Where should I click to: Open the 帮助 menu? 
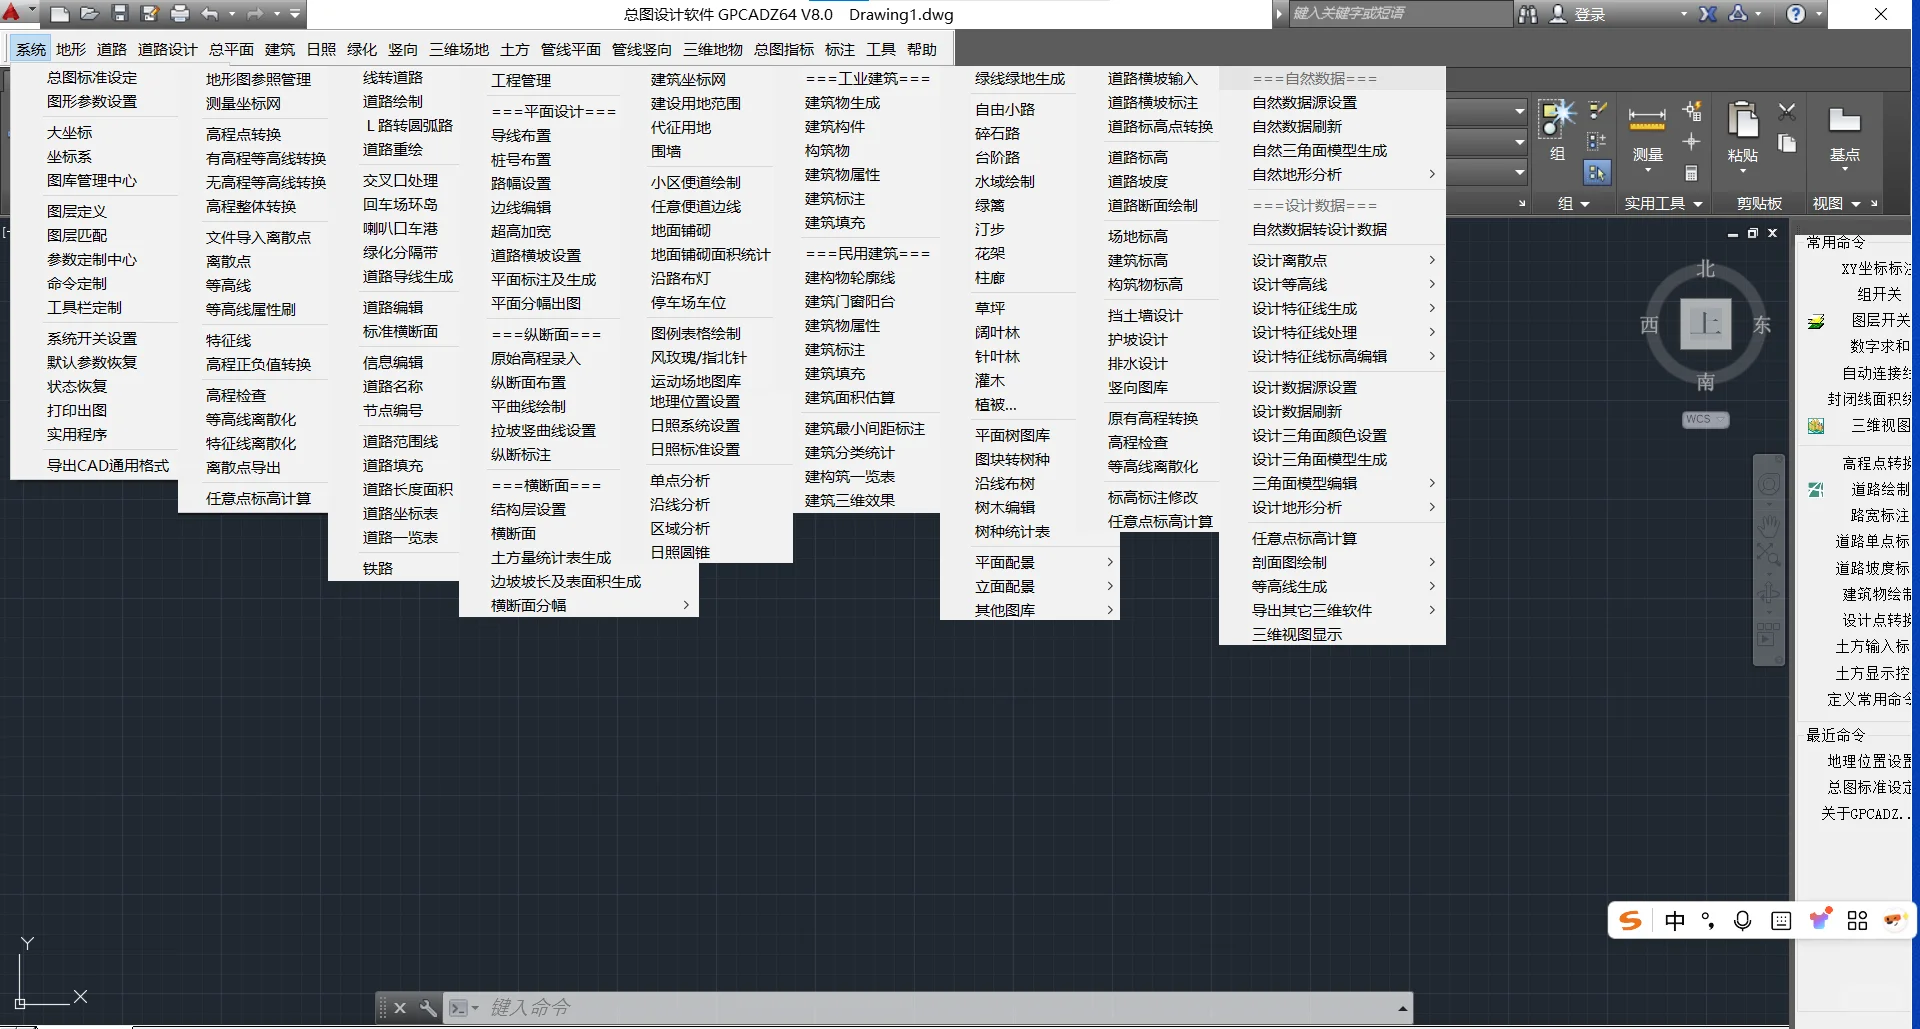(922, 48)
